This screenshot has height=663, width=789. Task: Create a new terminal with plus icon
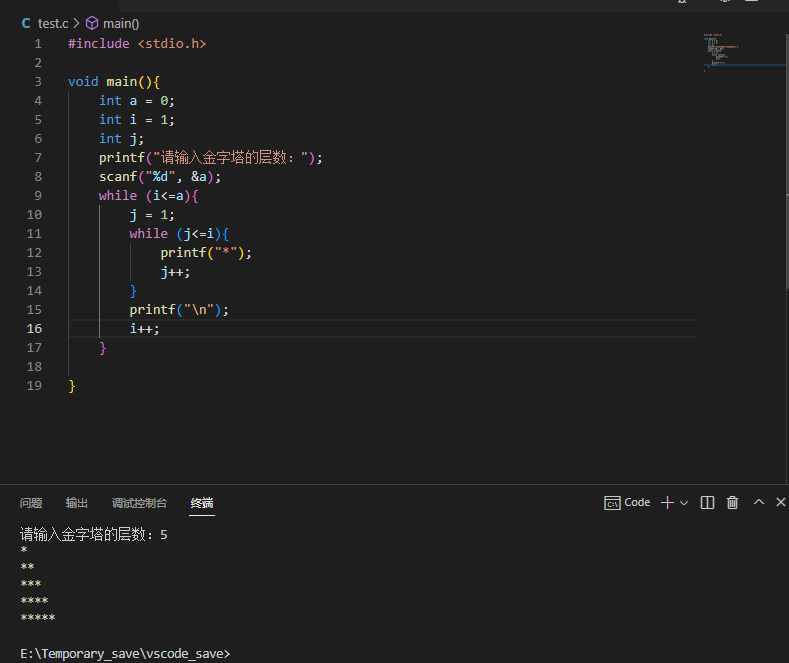click(x=667, y=503)
